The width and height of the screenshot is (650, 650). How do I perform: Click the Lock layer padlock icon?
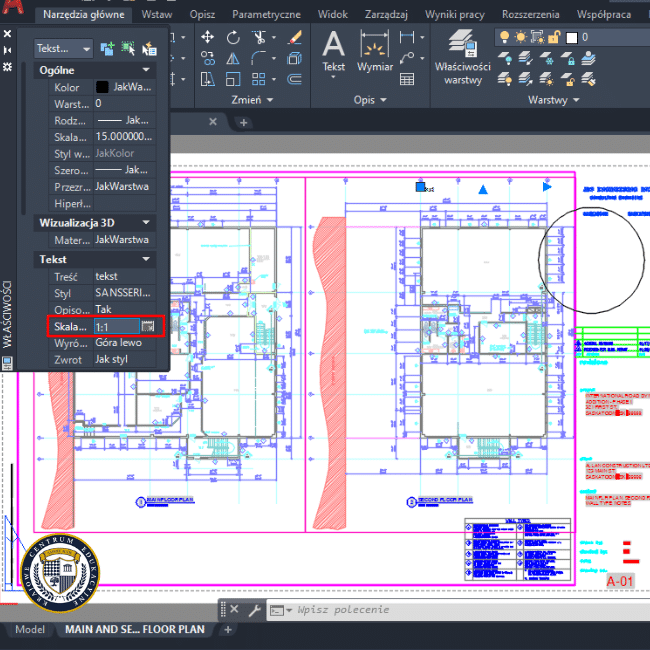click(568, 58)
